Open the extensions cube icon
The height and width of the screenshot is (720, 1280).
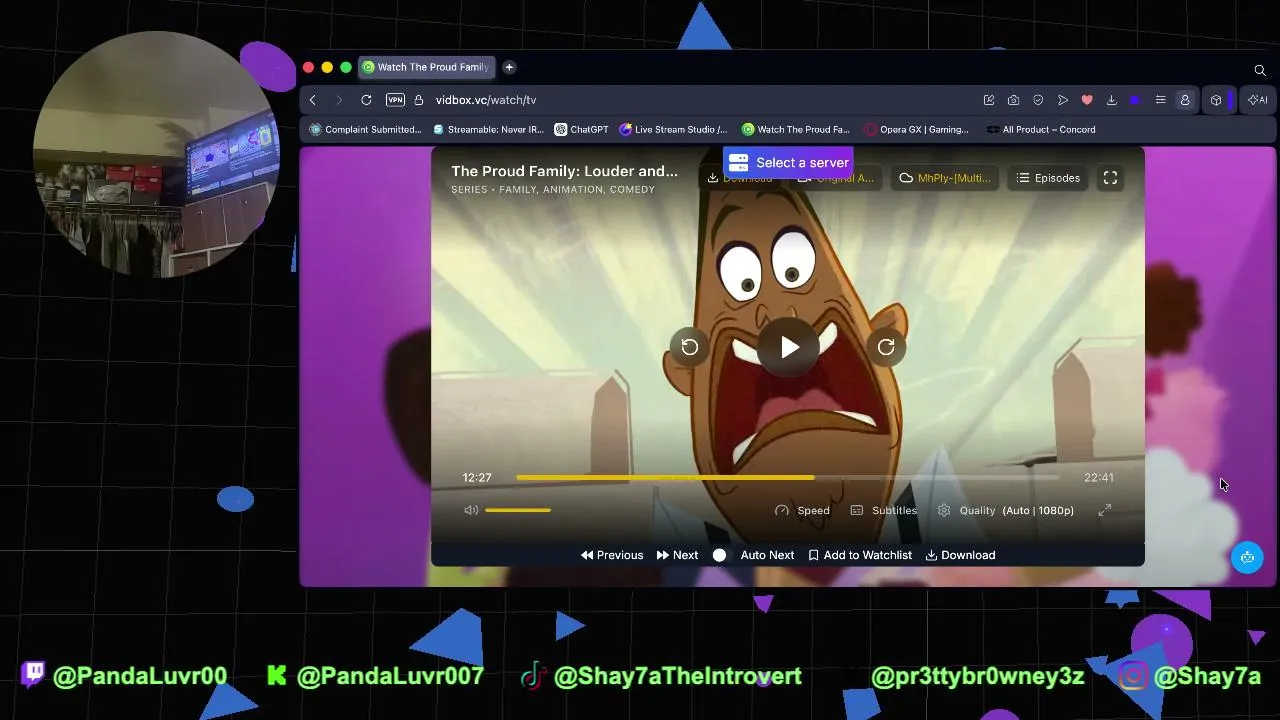point(1216,100)
